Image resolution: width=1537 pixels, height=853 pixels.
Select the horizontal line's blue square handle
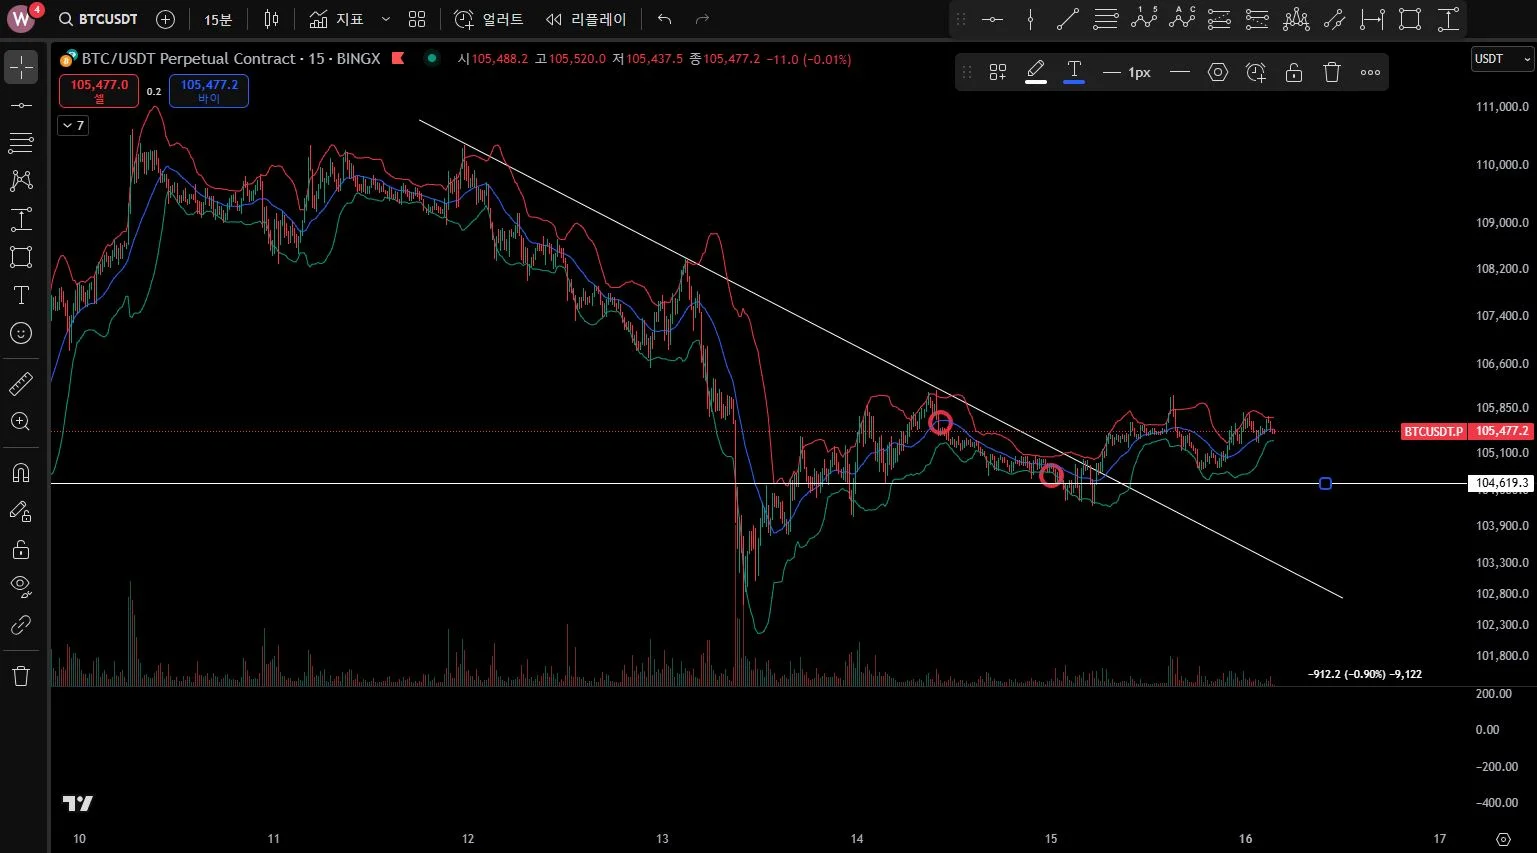[1325, 484]
